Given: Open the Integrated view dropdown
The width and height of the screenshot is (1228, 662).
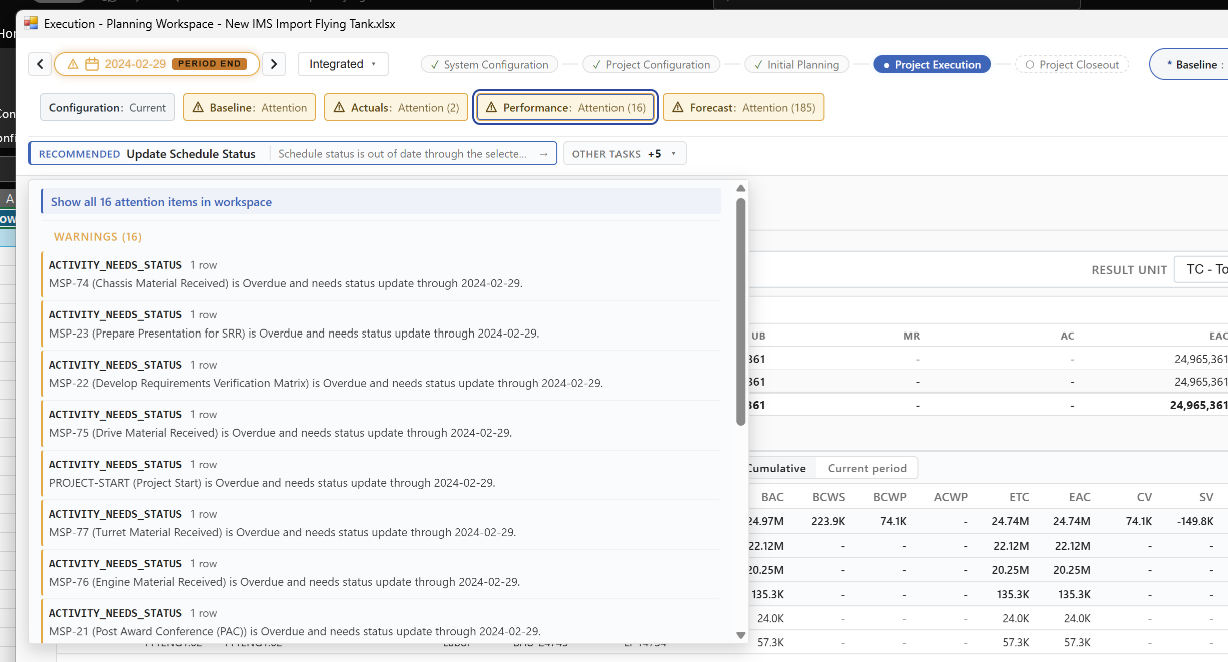Looking at the screenshot, I should [x=343, y=64].
